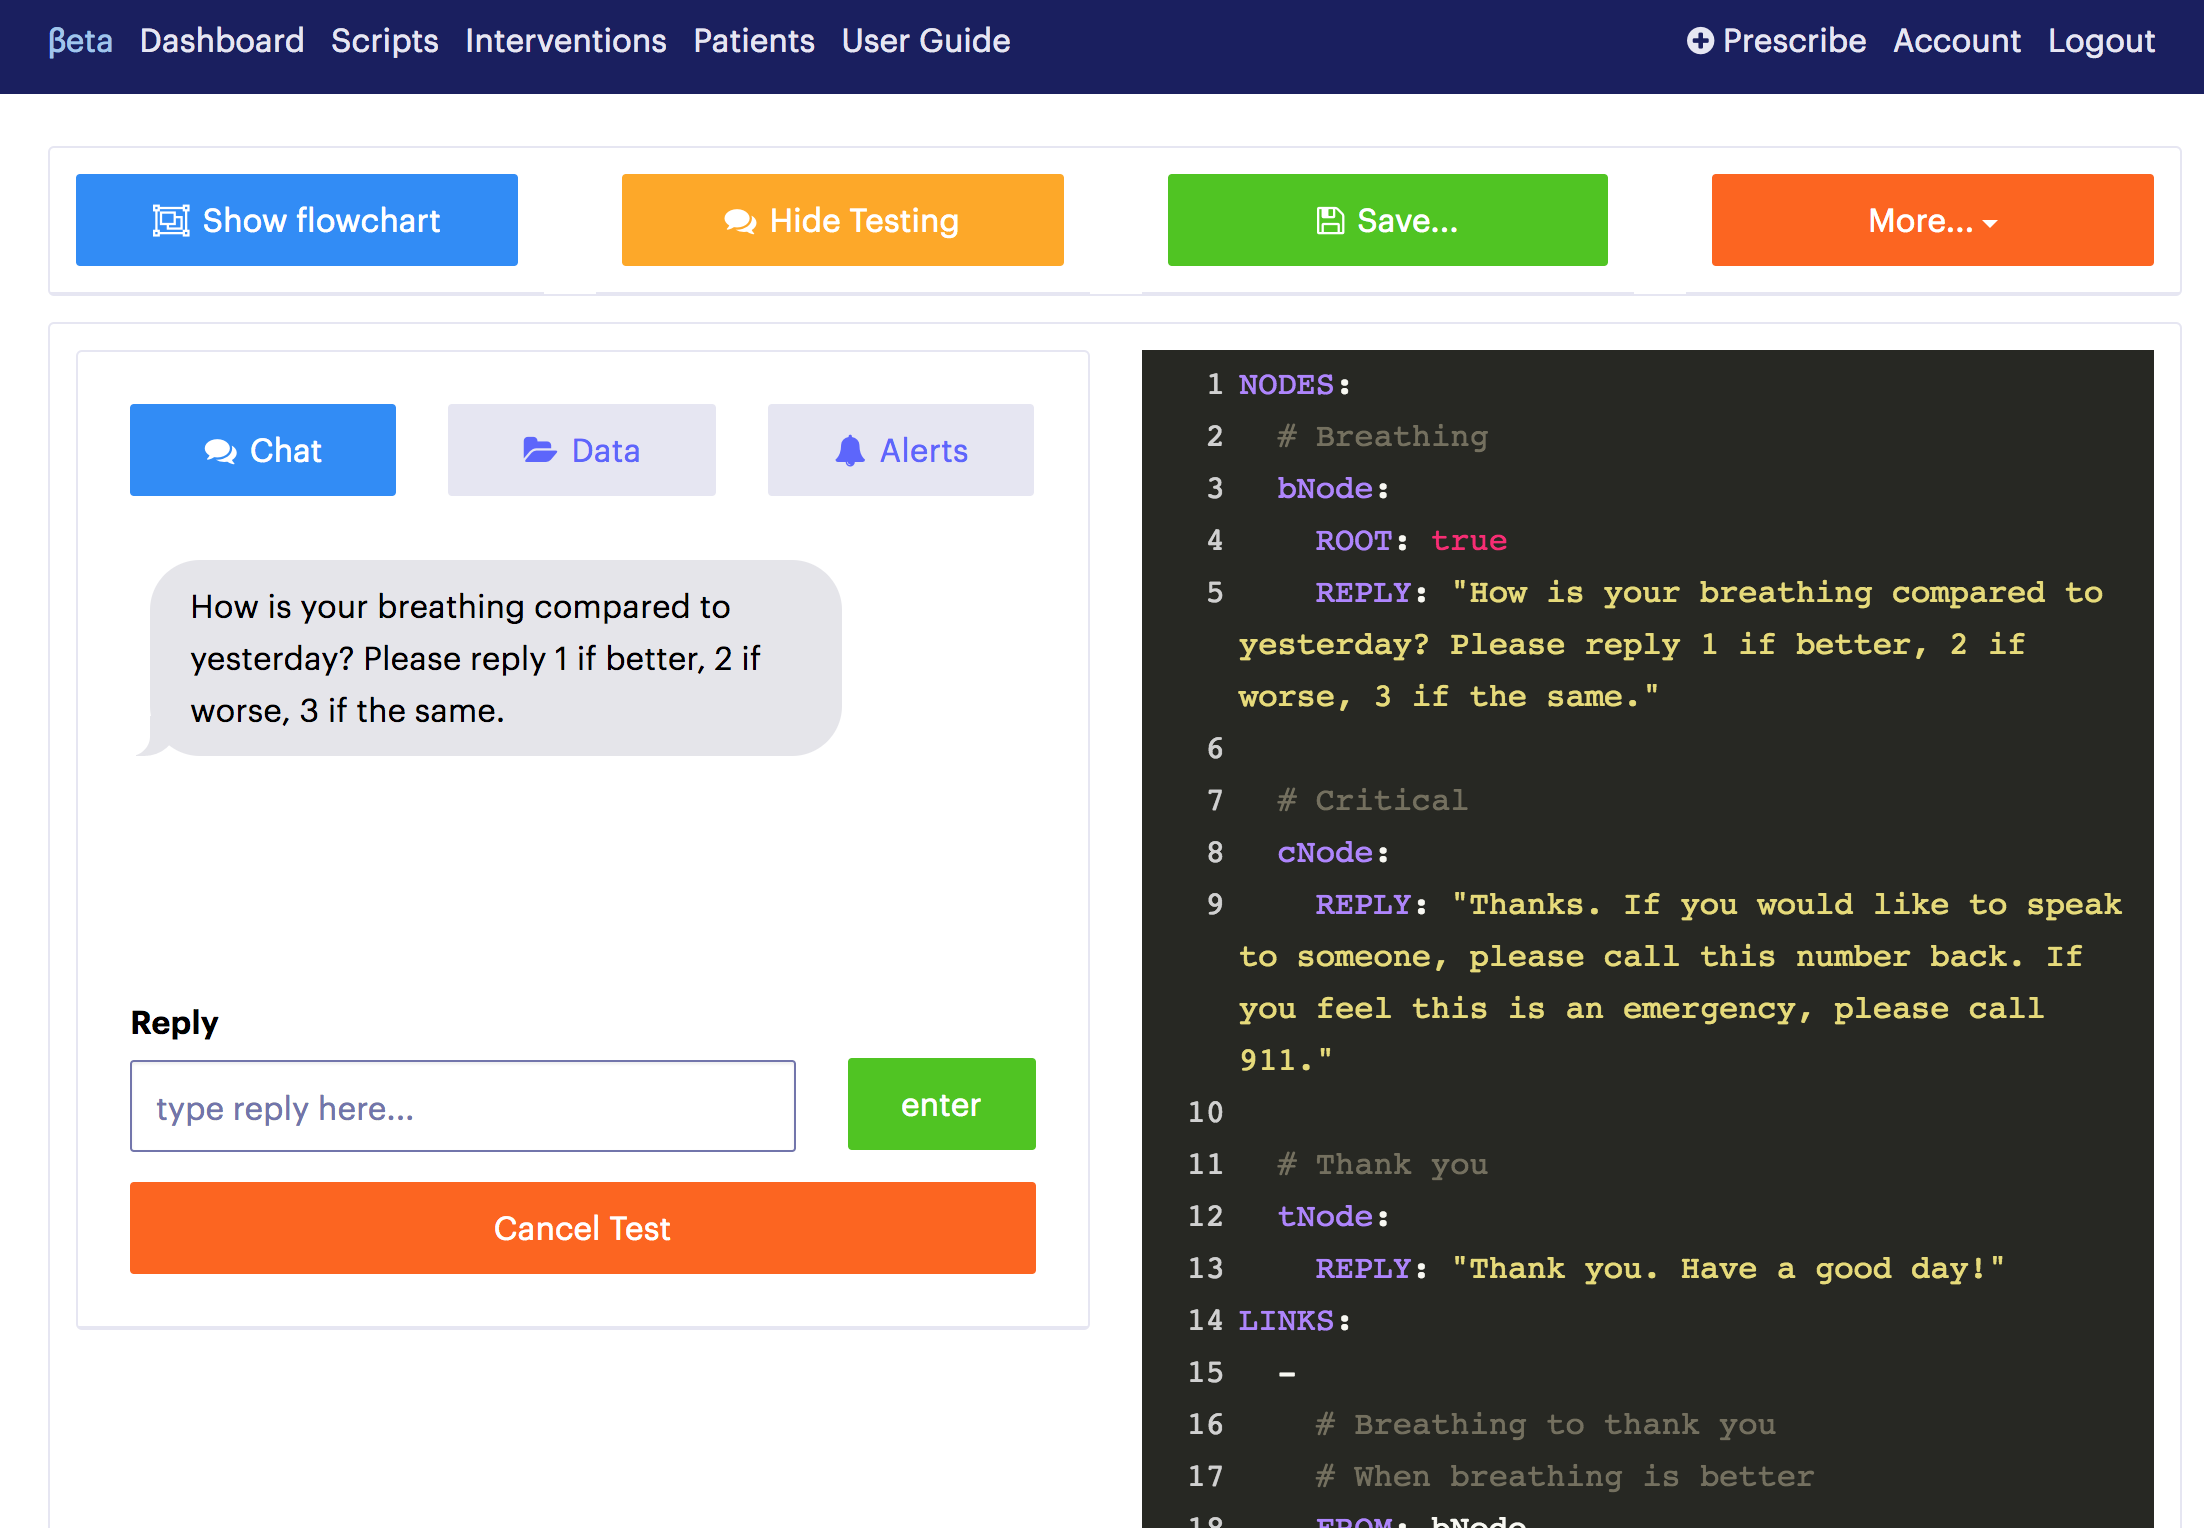Click the βeta logo in the navbar
This screenshot has width=2204, height=1528.
coord(80,41)
